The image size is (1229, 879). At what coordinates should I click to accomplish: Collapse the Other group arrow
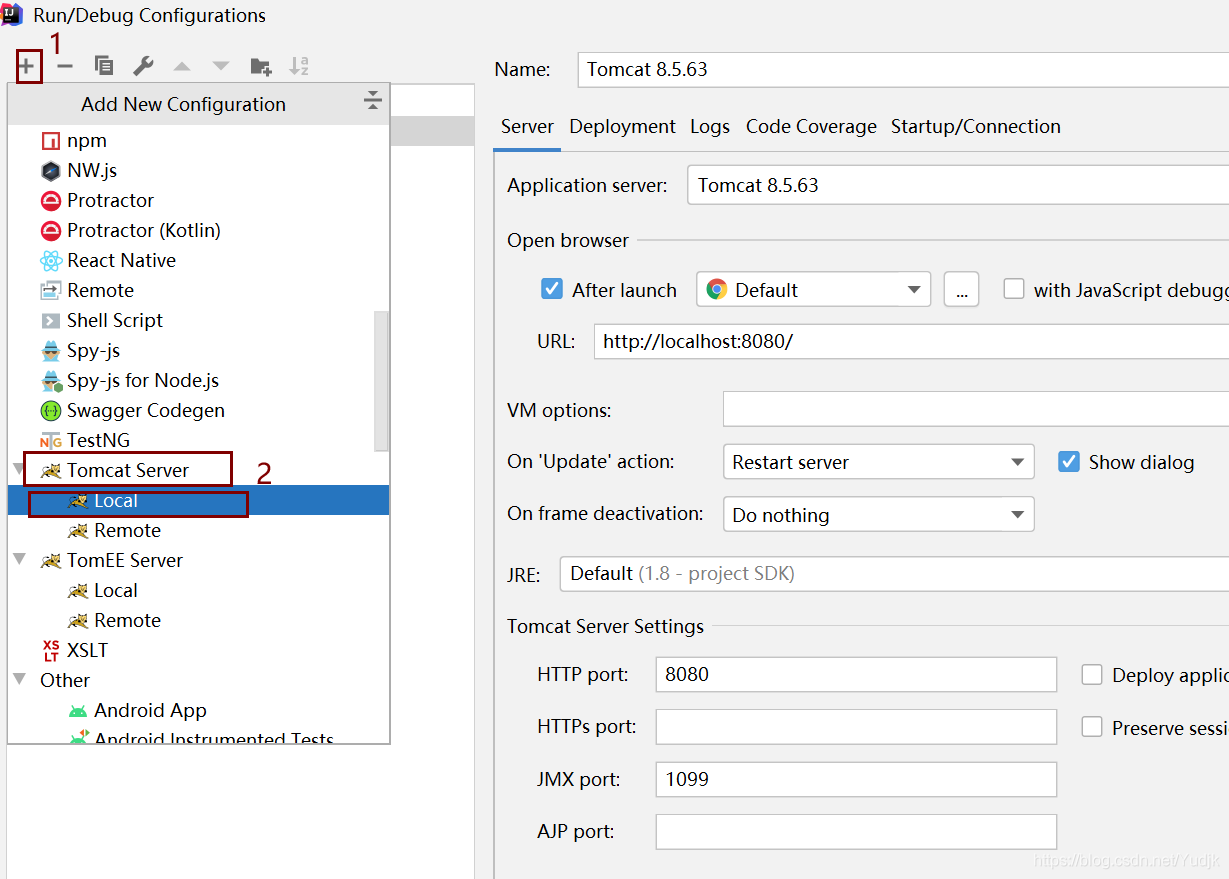[20, 680]
